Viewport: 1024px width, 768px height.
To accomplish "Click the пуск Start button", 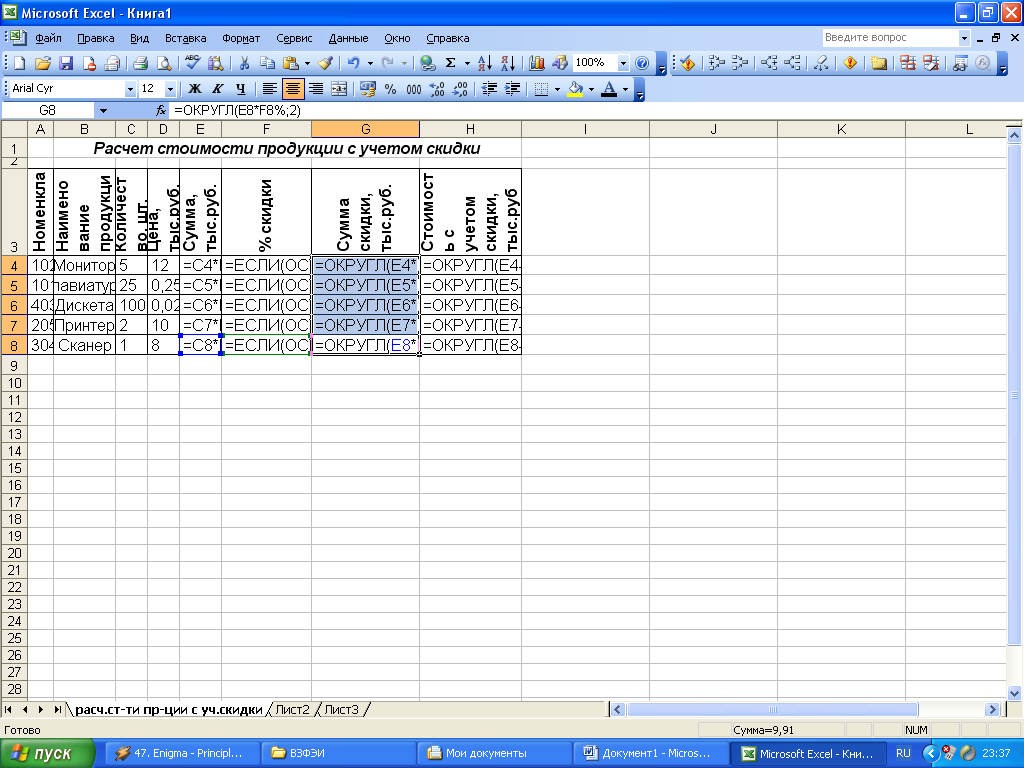I will pyautogui.click(x=47, y=753).
